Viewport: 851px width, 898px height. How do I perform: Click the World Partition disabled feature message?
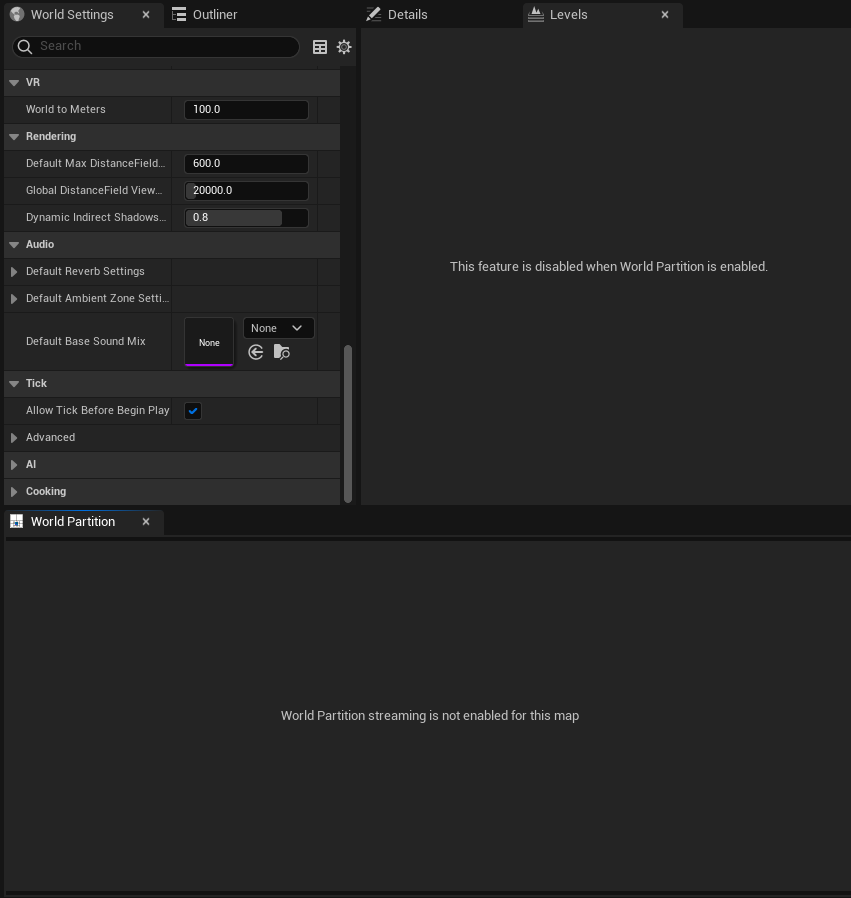point(609,266)
